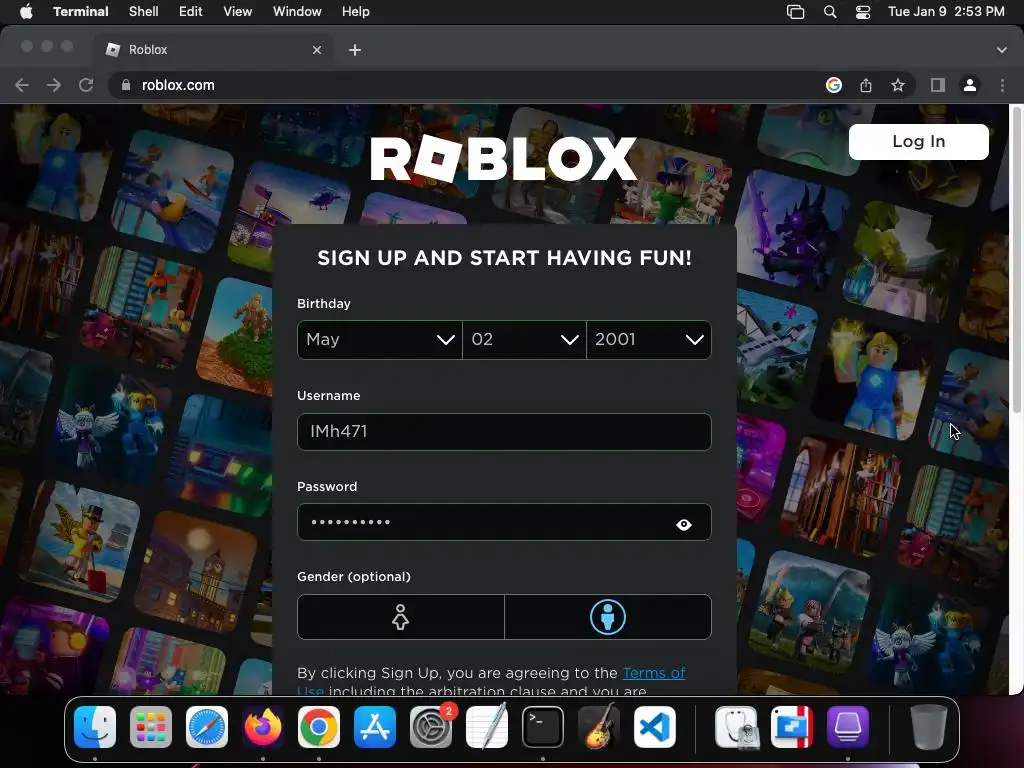The height and width of the screenshot is (768, 1024).
Task: Click the Roblox logo
Action: [504, 159]
